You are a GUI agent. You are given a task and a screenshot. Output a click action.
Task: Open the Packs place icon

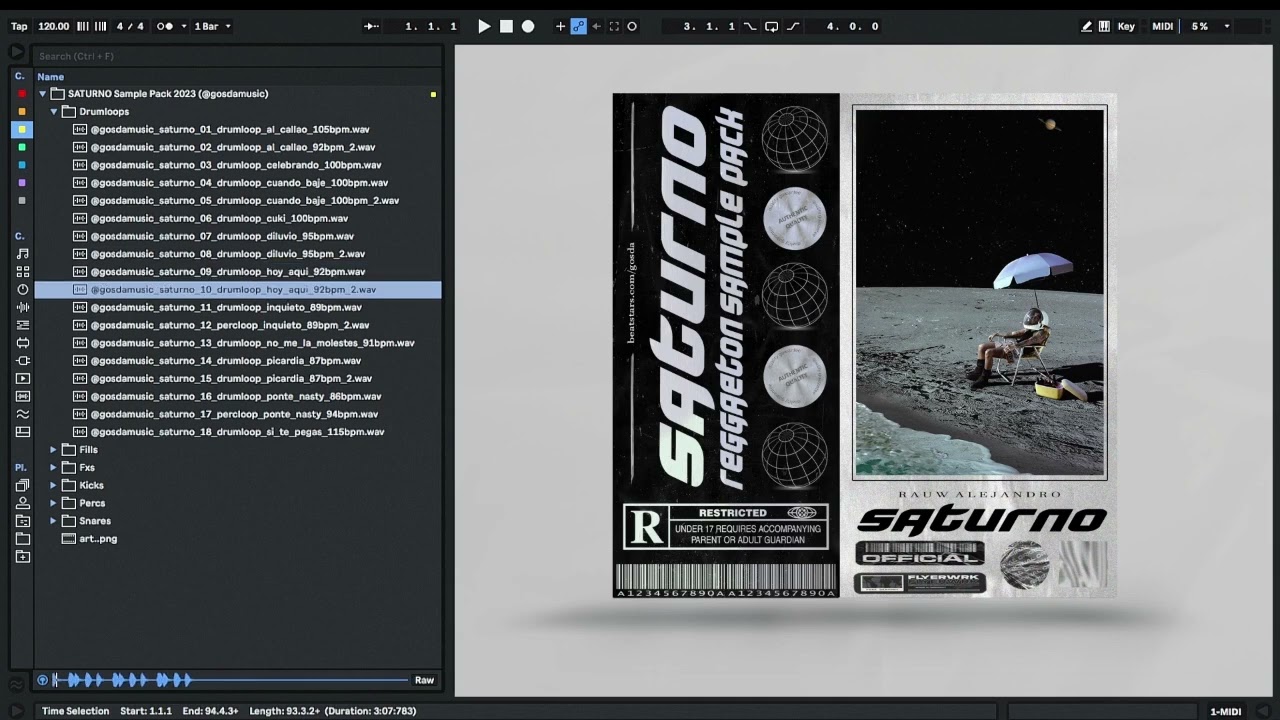(x=22, y=485)
